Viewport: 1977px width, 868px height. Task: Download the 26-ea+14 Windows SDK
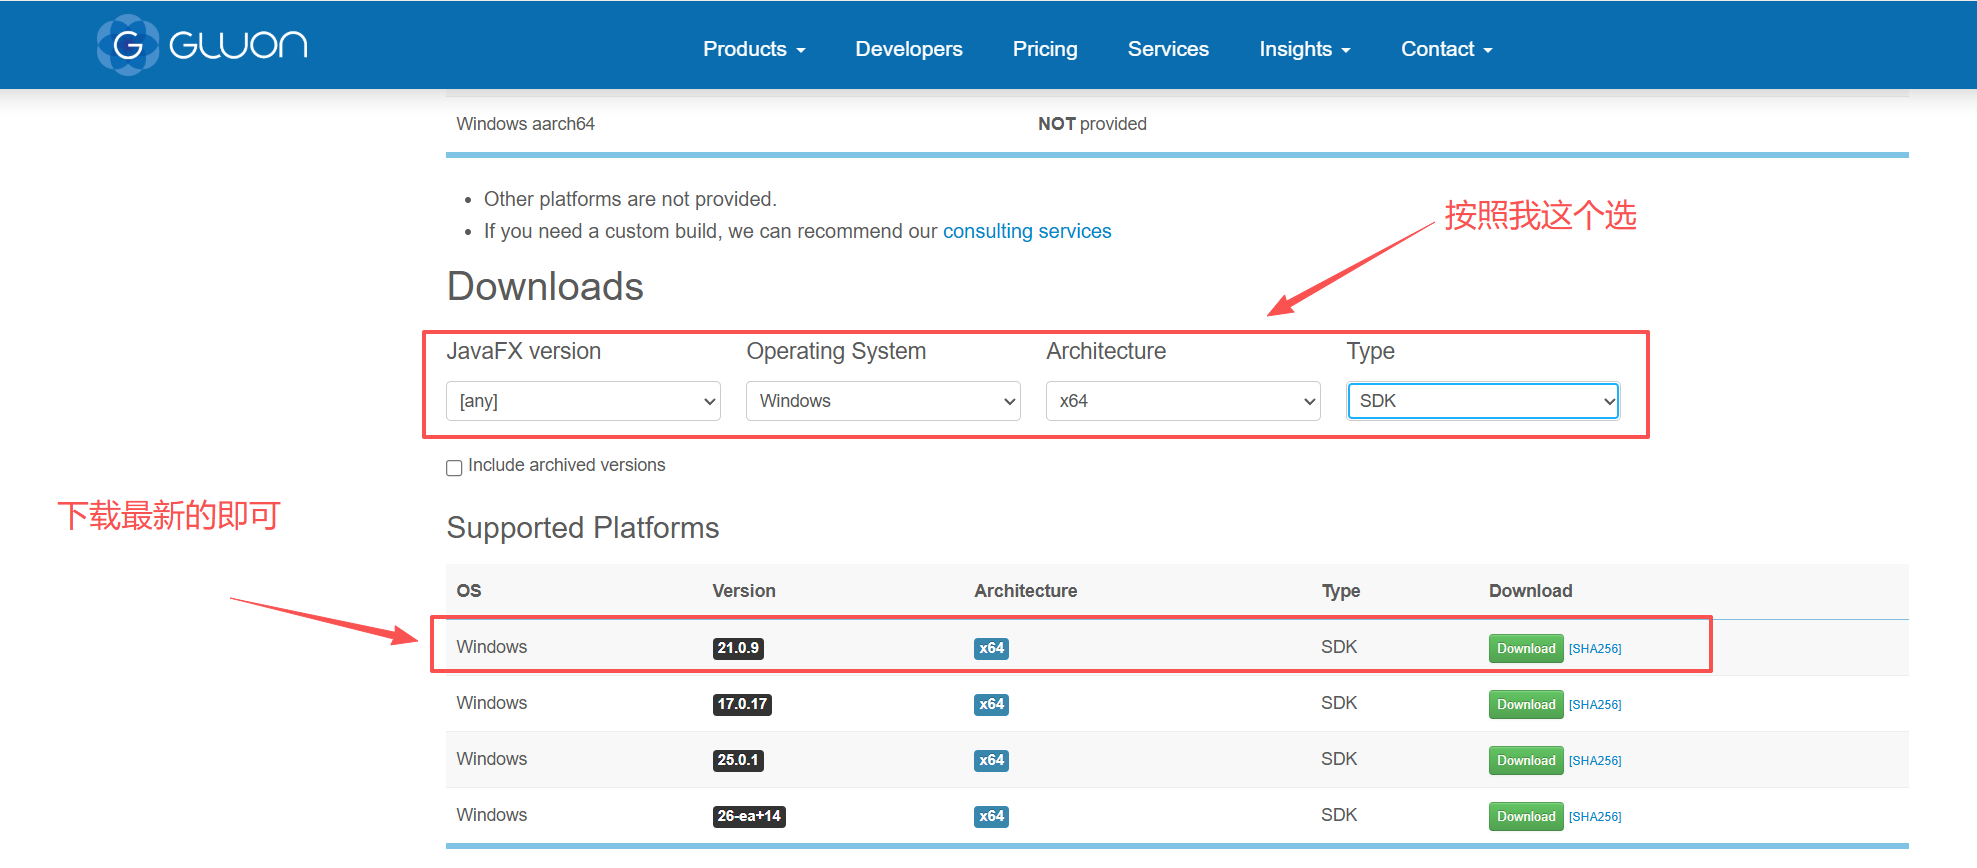pyautogui.click(x=1526, y=816)
